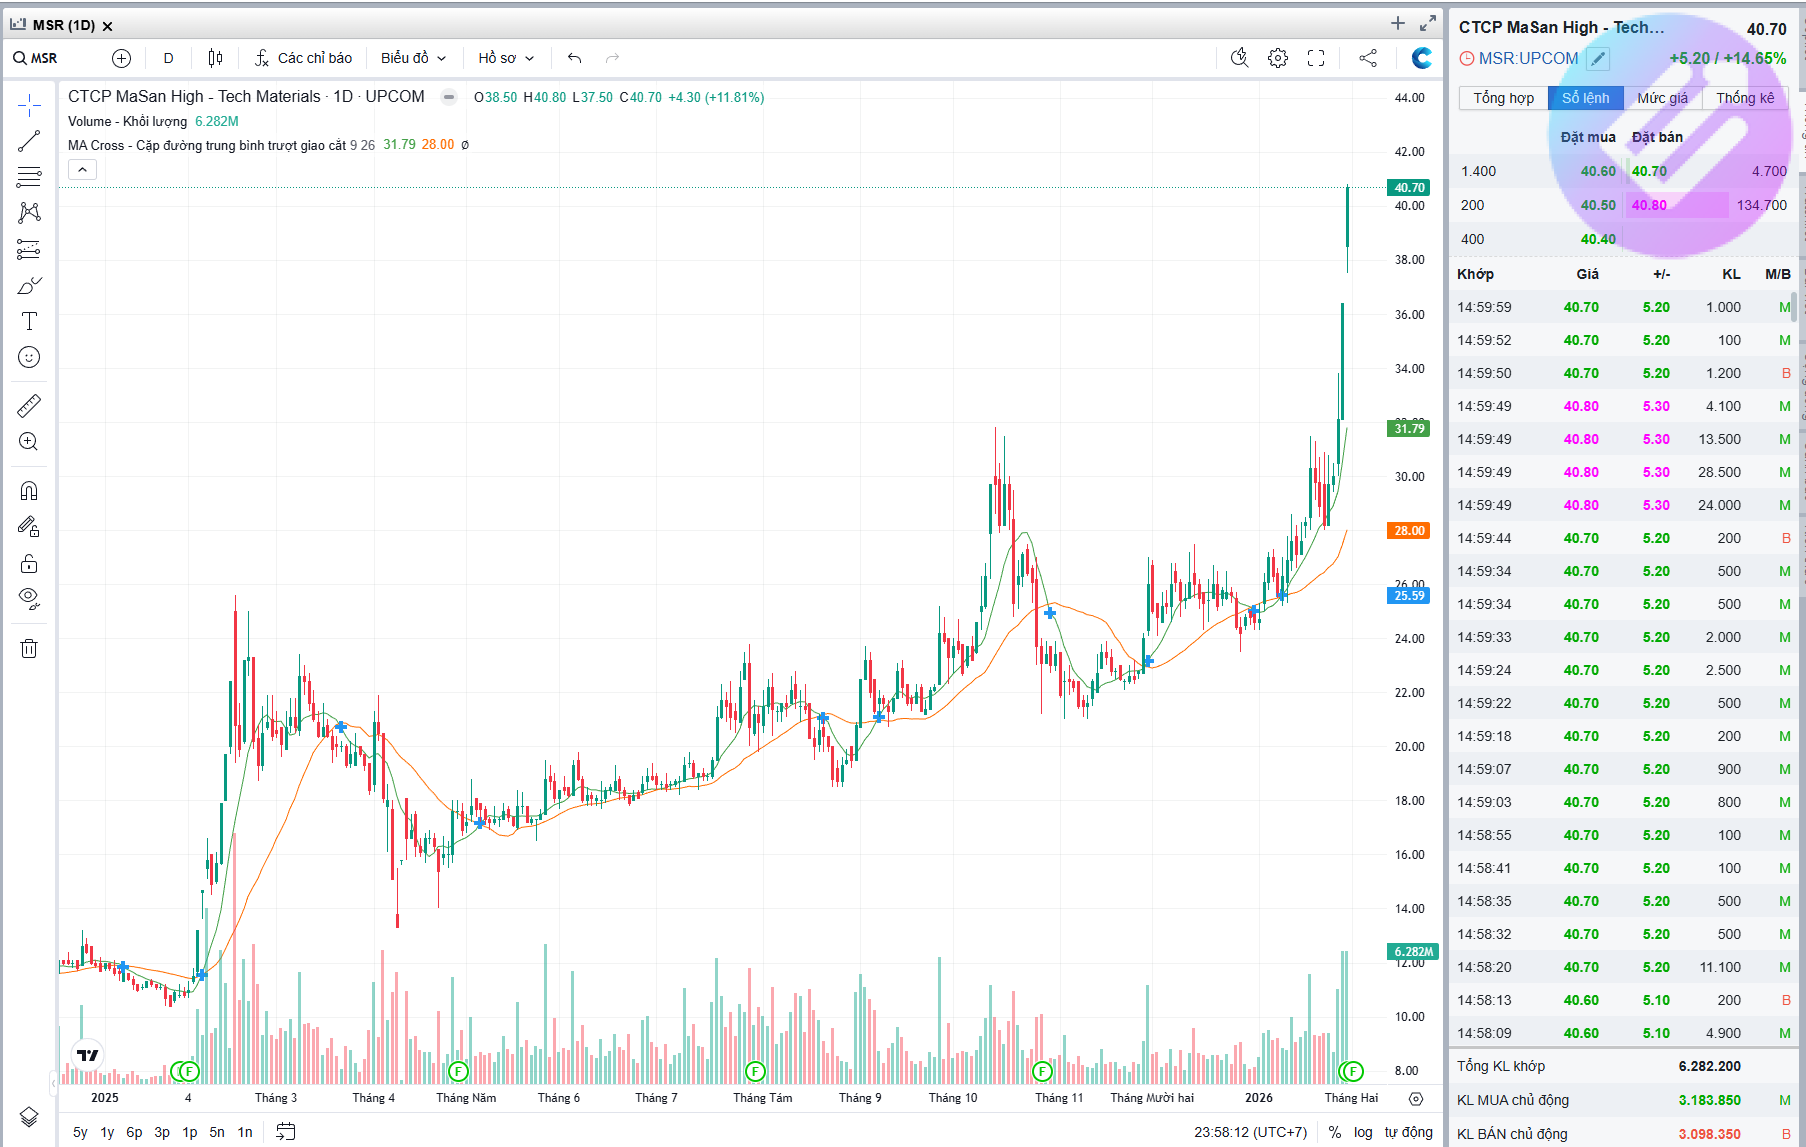
Task: Collapse the indicator legend arrow
Action: pos(83,170)
